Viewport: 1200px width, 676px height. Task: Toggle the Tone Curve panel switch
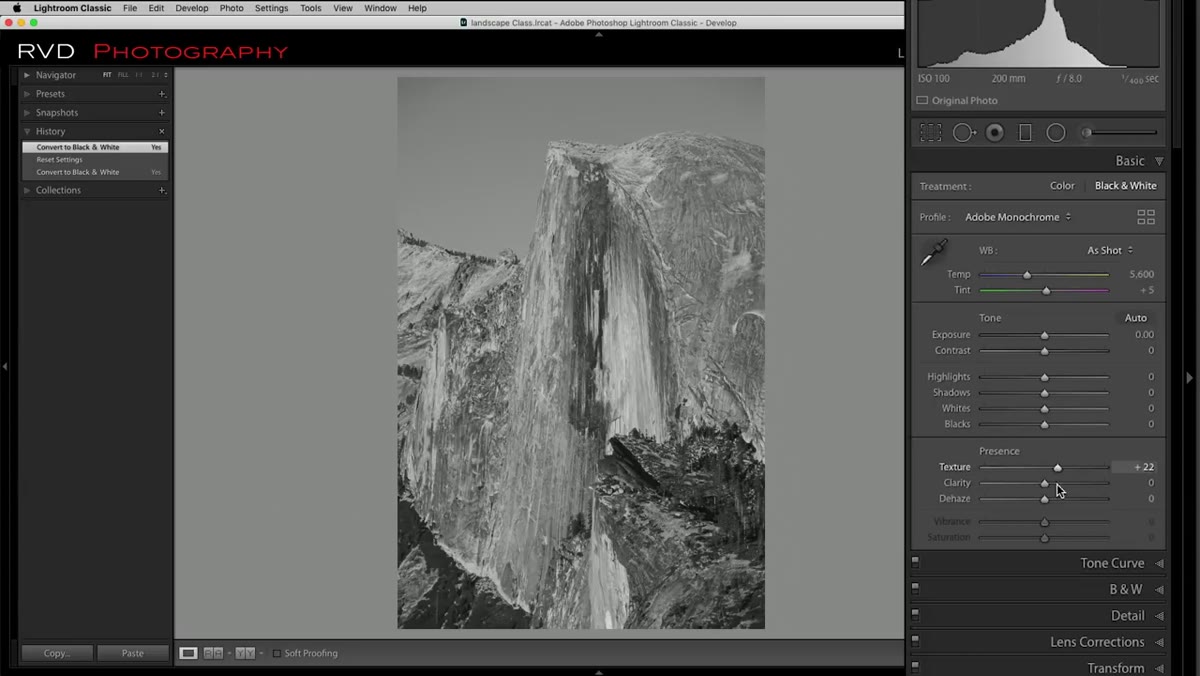pyautogui.click(x=915, y=563)
